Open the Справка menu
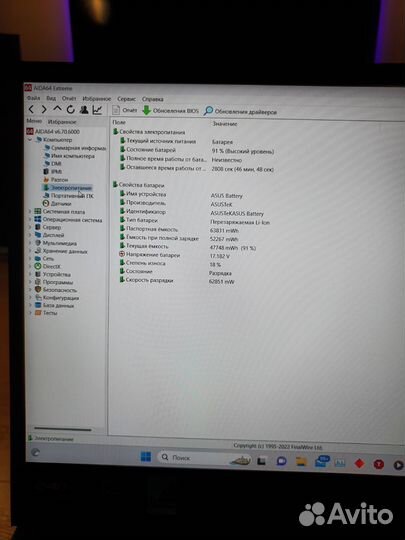This screenshot has width=405, height=540. [153, 99]
